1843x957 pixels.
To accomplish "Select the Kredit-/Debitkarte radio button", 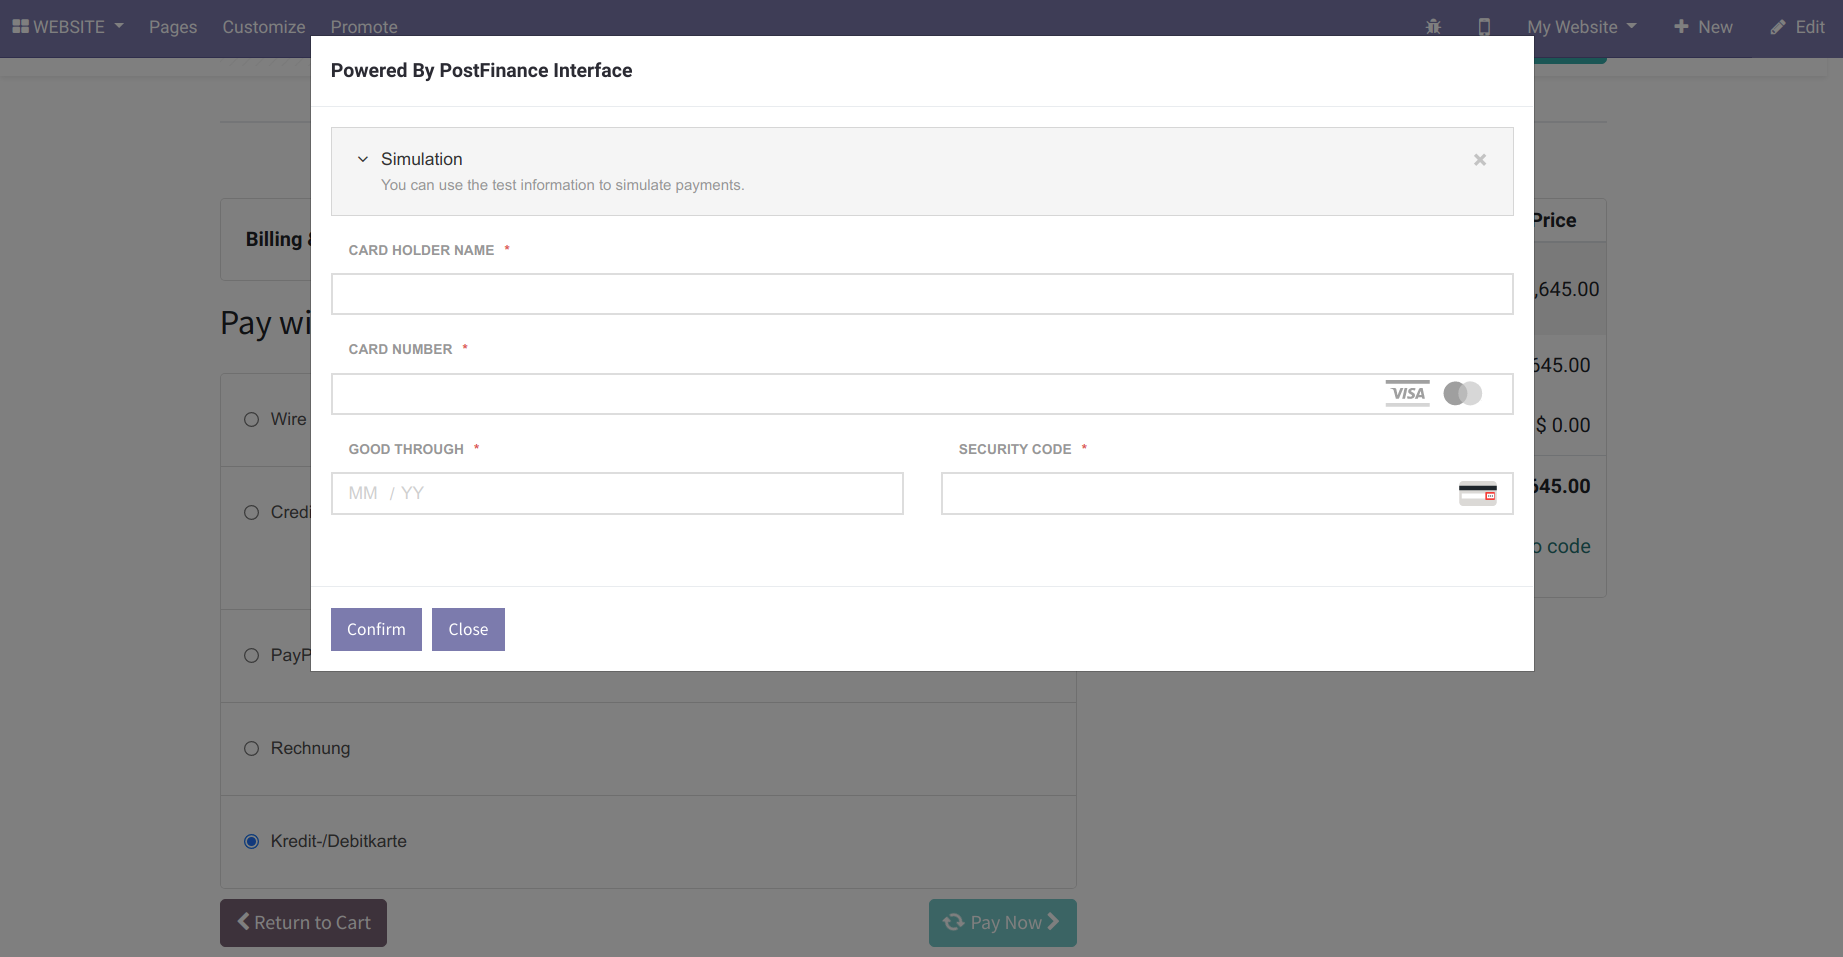I will click(252, 841).
